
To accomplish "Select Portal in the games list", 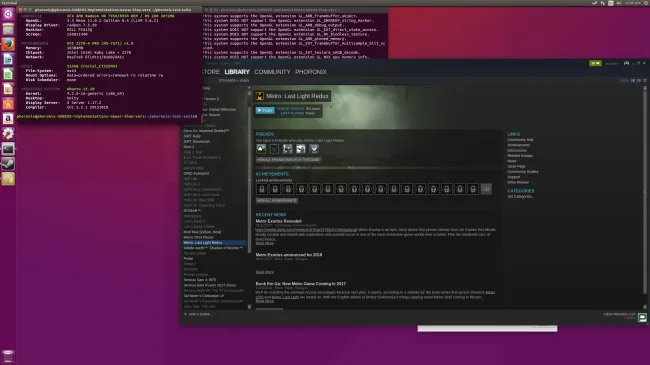I will point(188,259).
